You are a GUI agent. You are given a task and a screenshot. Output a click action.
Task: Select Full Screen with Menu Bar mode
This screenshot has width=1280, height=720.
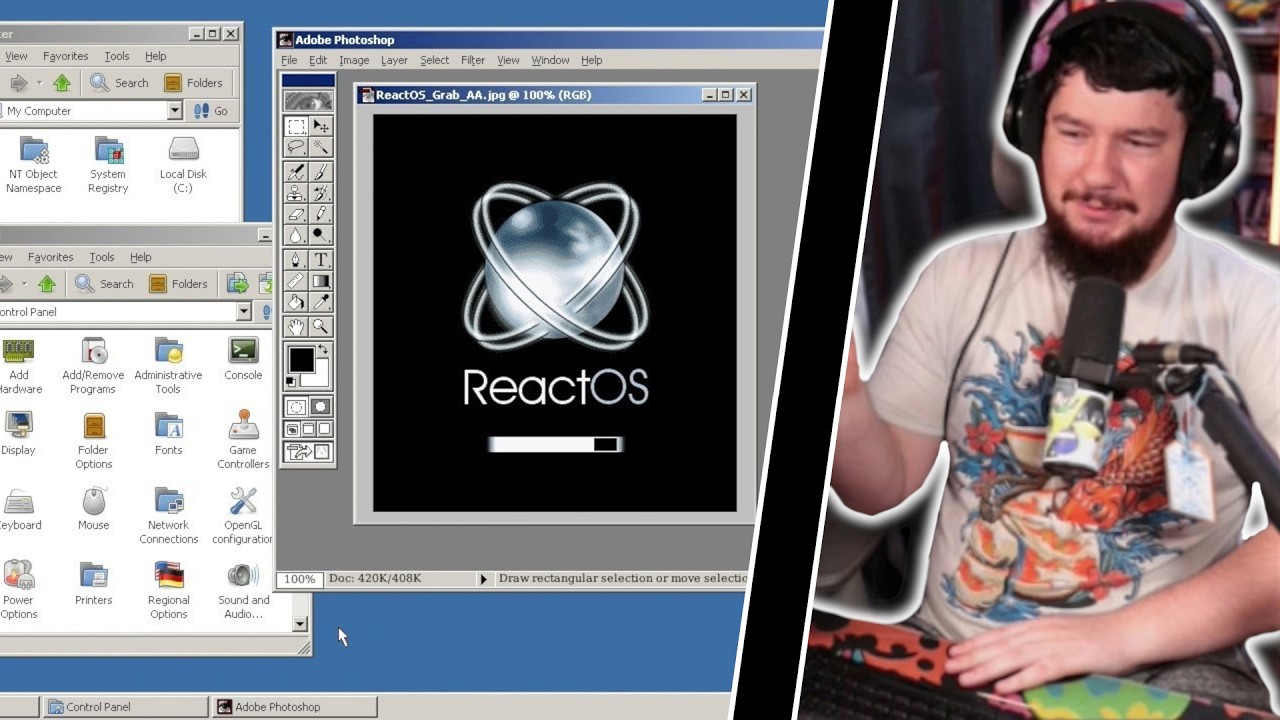point(308,429)
